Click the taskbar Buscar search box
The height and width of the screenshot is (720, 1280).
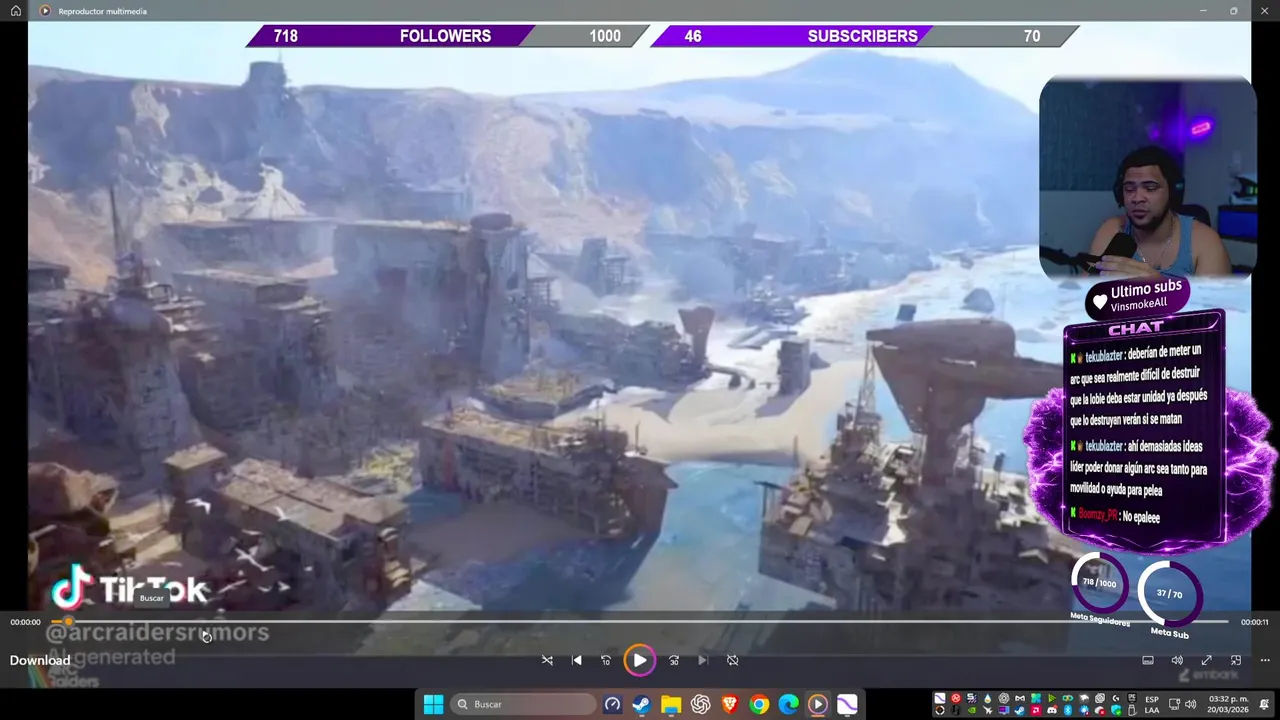pyautogui.click(x=523, y=704)
